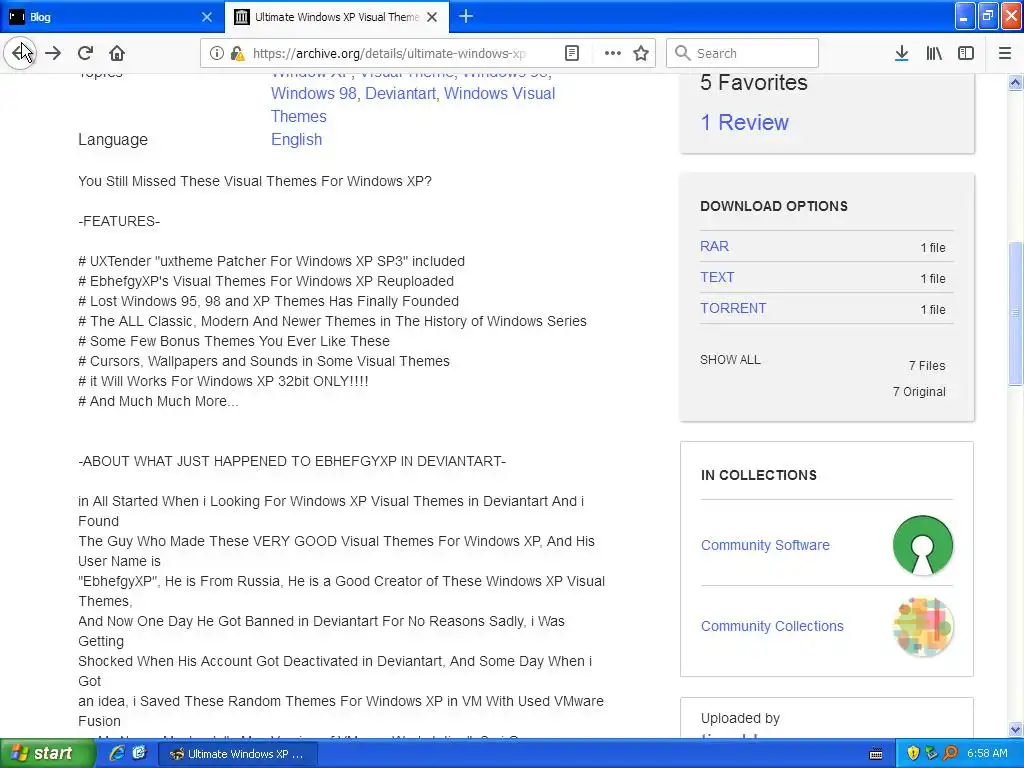The width and height of the screenshot is (1024, 768).
Task: Click the '5 Favorites' text
Action: pyautogui.click(x=754, y=82)
